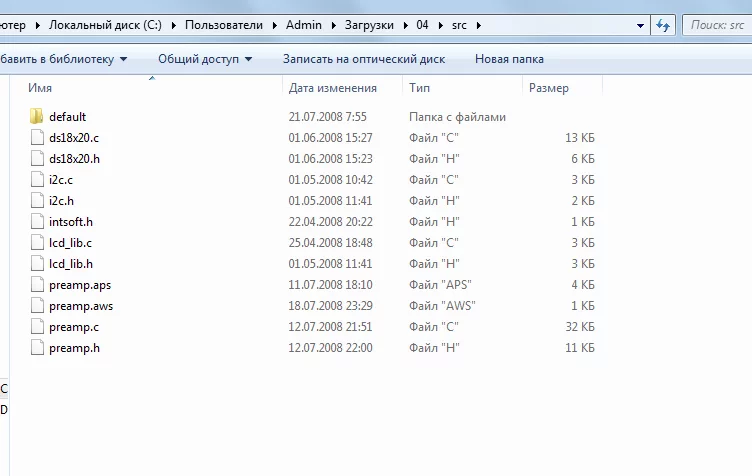Click the Поиск: src search field

point(717,25)
